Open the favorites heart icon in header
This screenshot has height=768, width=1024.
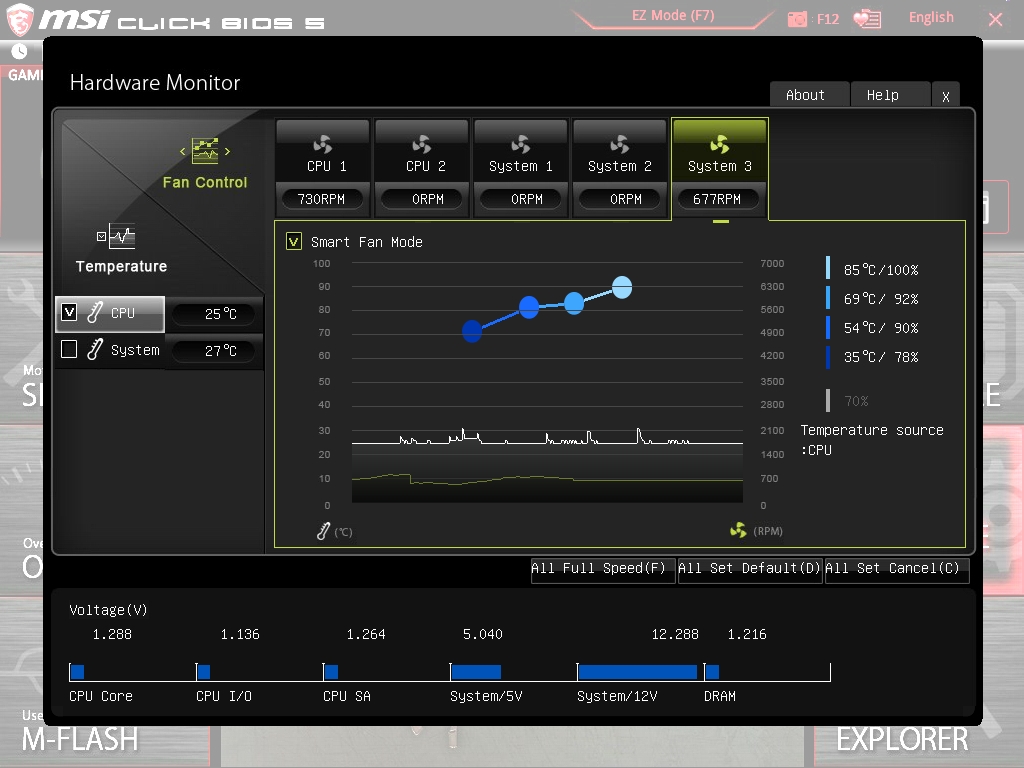tap(867, 19)
